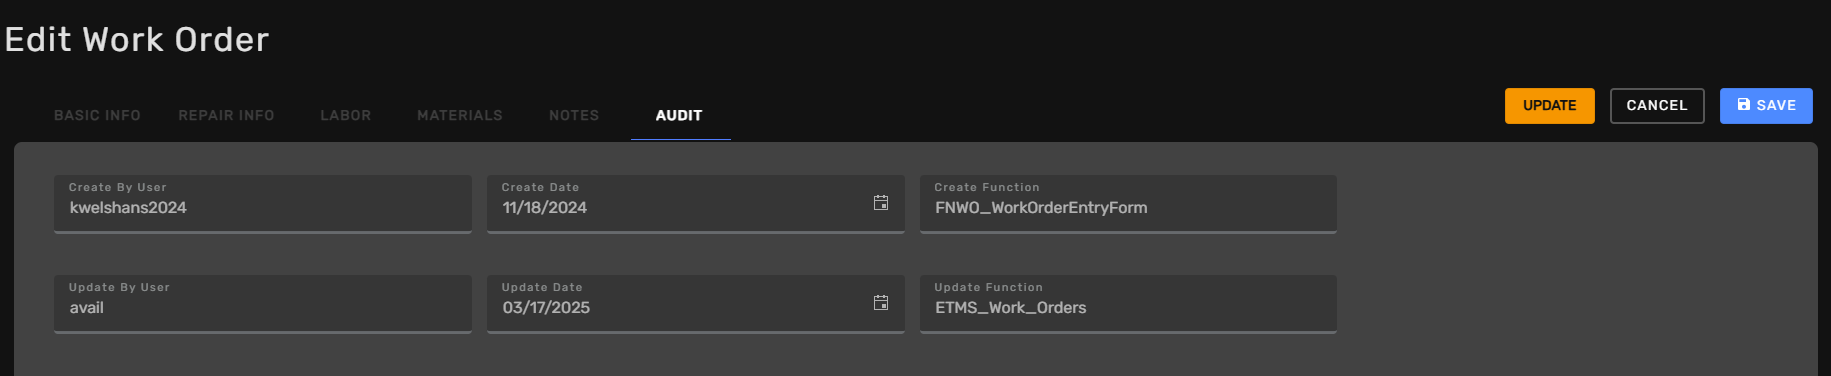1831x376 pixels.
Task: Click the floppy disk icon on Save
Action: pos(1744,105)
